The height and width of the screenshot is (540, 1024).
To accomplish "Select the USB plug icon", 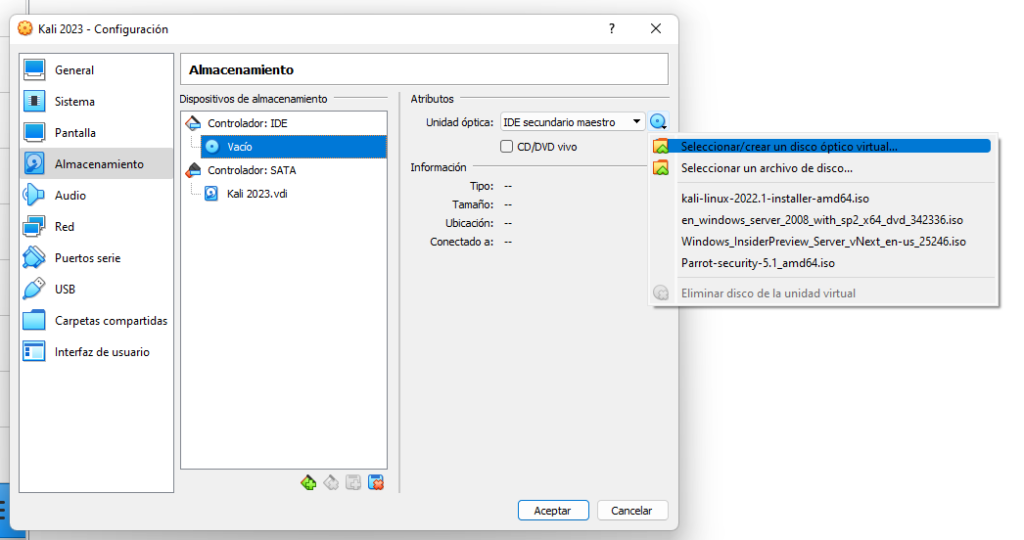I will pyautogui.click(x=34, y=289).
